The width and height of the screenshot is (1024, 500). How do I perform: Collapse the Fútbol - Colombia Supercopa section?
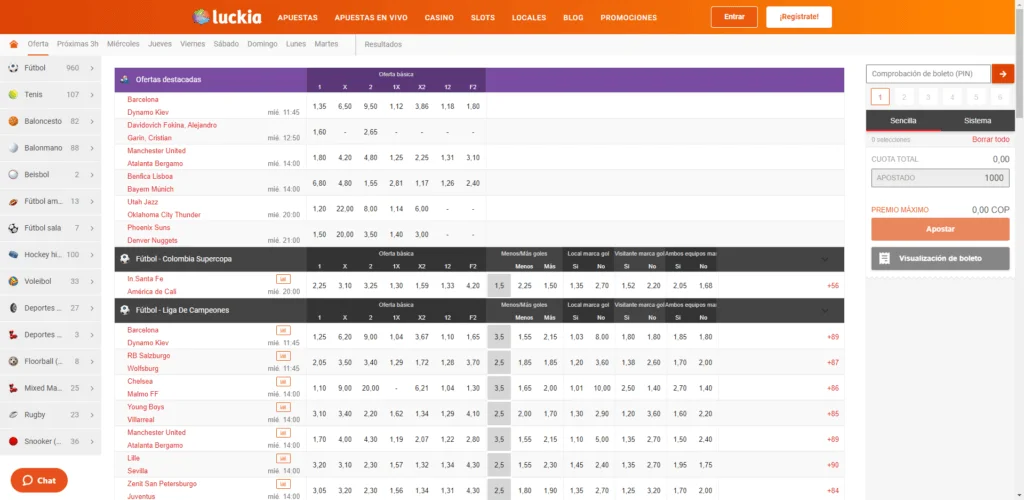[824, 259]
